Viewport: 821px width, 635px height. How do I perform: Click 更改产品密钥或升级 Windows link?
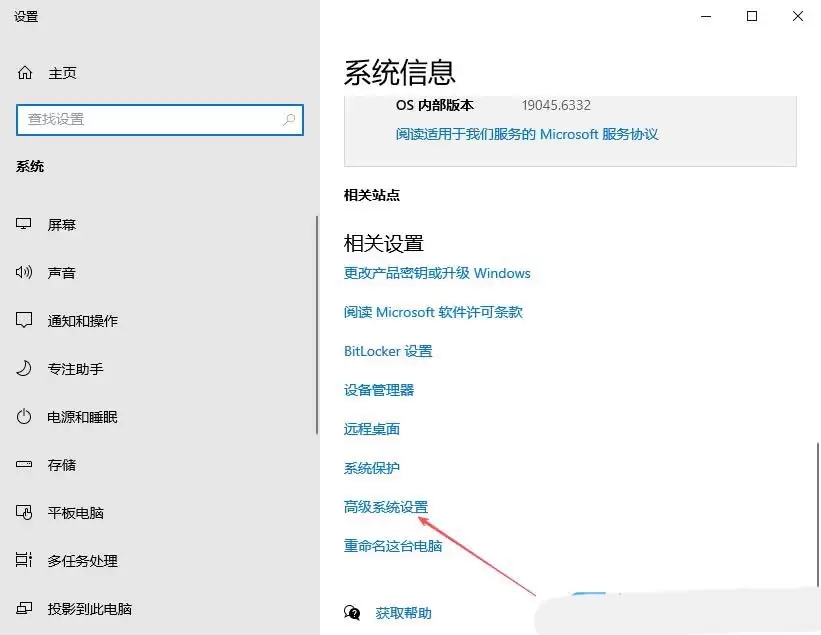tap(436, 272)
